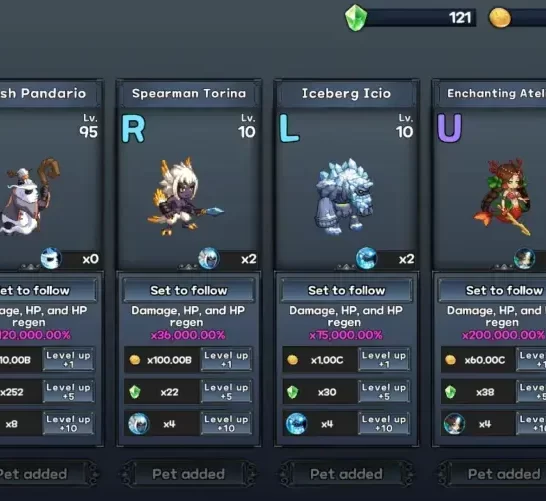Image resolution: width=546 pixels, height=501 pixels.
Task: Click the gold coin x1.00C cost icon
Action: pos(292,360)
